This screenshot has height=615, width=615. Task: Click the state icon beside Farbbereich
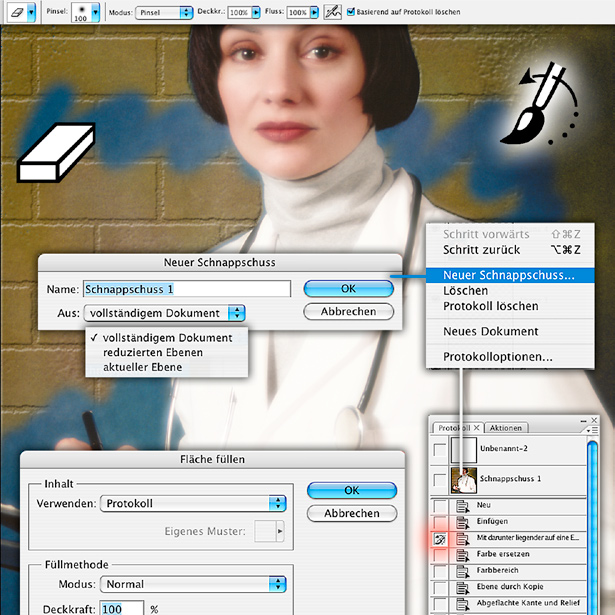[463, 571]
